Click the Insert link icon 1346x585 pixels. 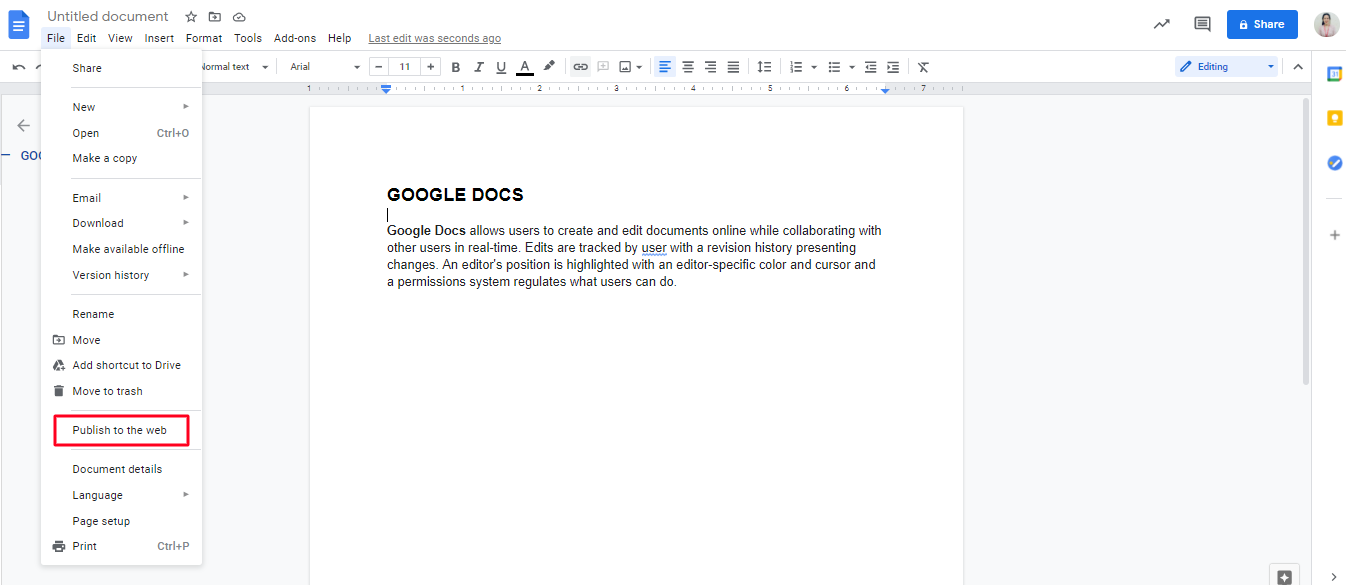[580, 67]
